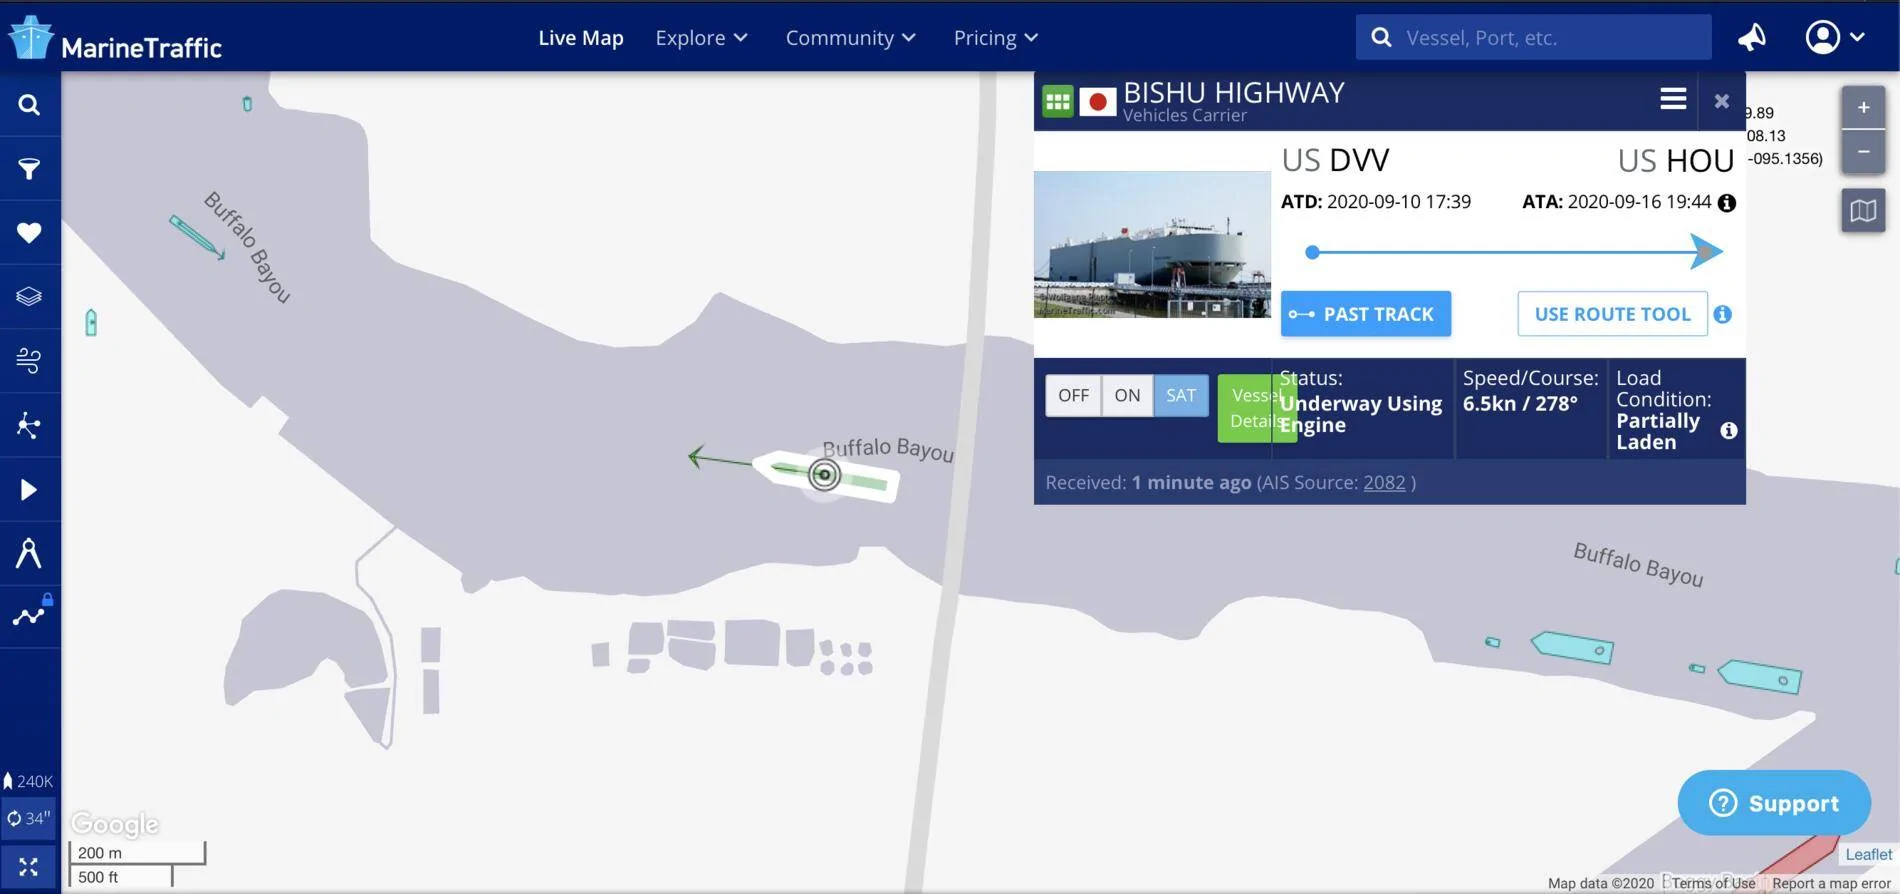This screenshot has width=1900, height=894.
Task: Open the sidebar search tool
Action: coord(29,105)
